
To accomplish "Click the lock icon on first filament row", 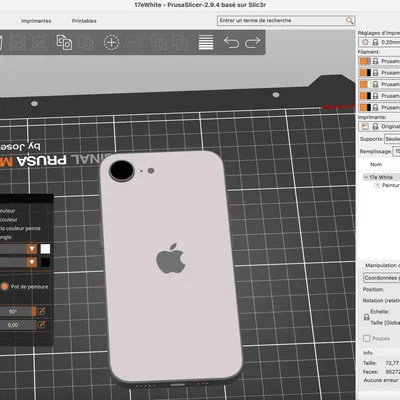I will (x=375, y=61).
